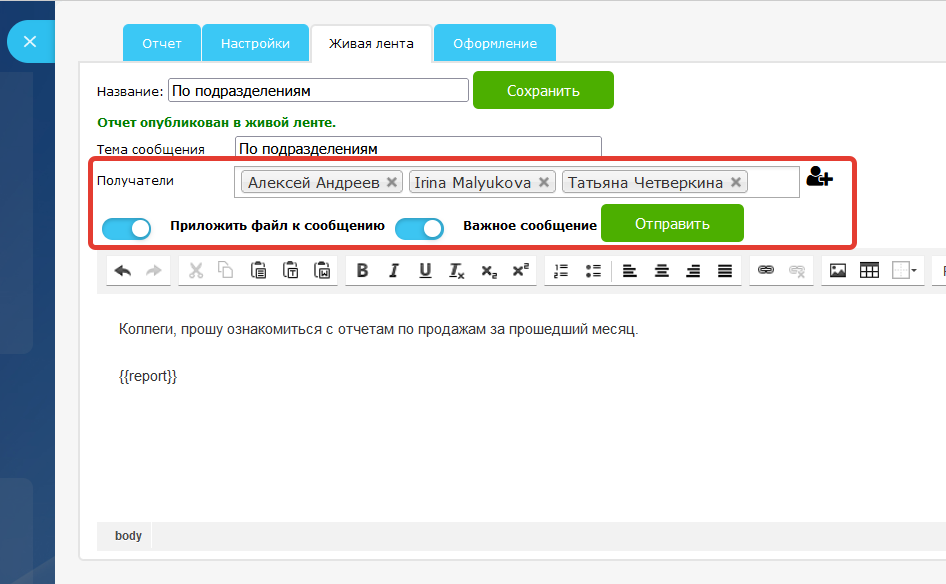Toggle the important message switch
The width and height of the screenshot is (946, 584).
(x=419, y=228)
